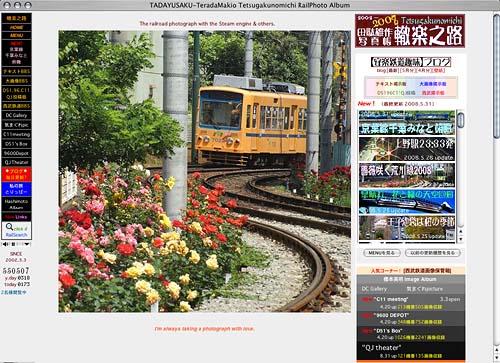Pause the background music player
This screenshot has height=363, width=500.
coord(13,244)
